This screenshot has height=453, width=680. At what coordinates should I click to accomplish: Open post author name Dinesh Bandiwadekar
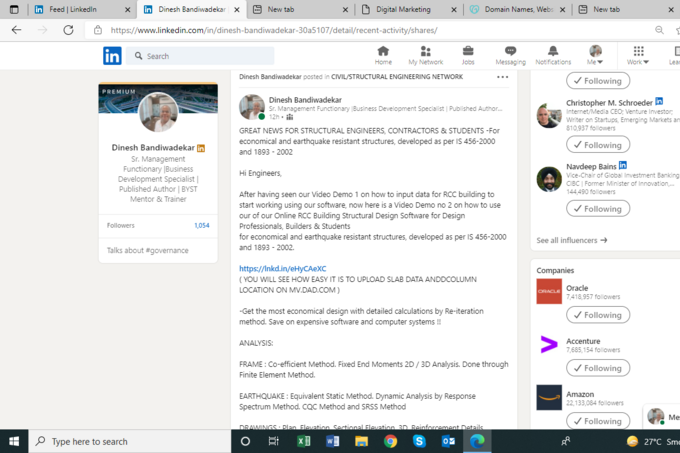[x=305, y=100]
